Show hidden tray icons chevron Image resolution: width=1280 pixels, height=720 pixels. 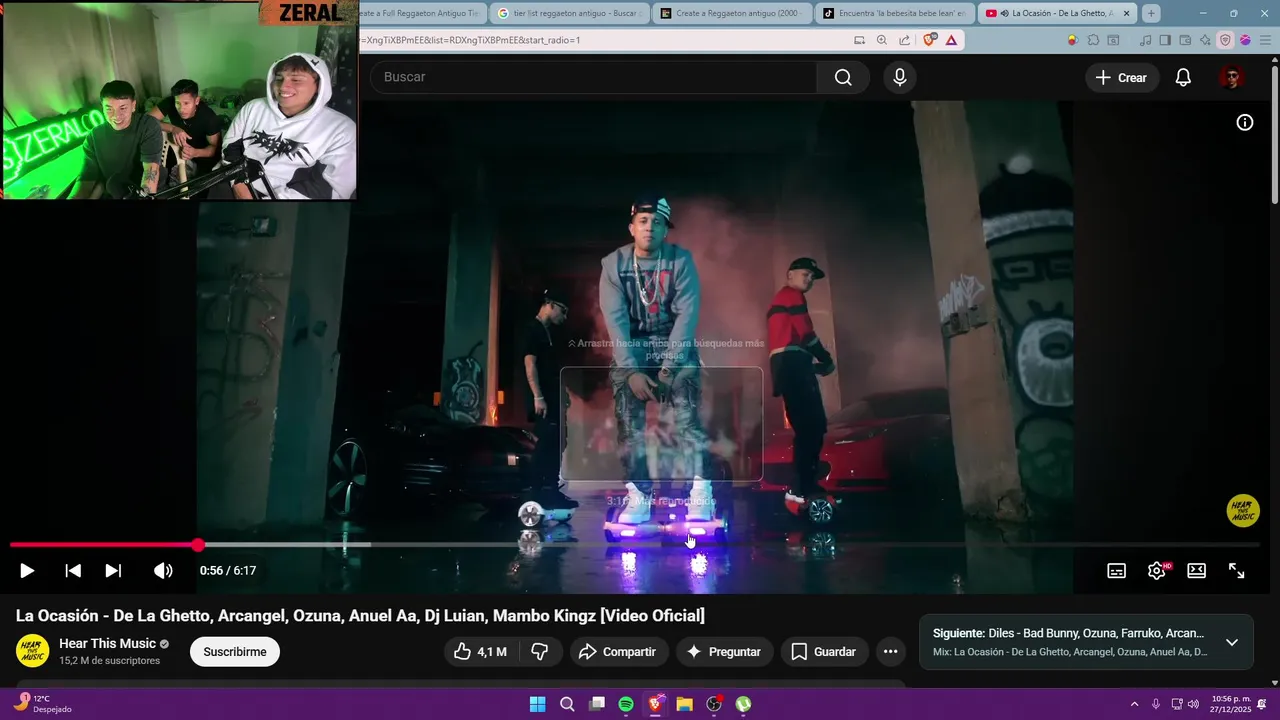1134,704
